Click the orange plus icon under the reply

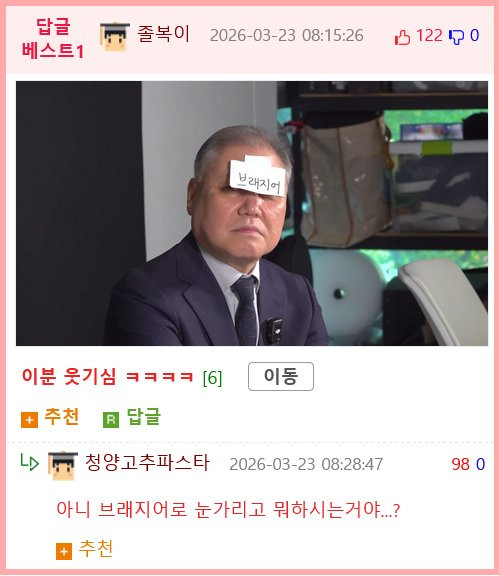click(64, 551)
